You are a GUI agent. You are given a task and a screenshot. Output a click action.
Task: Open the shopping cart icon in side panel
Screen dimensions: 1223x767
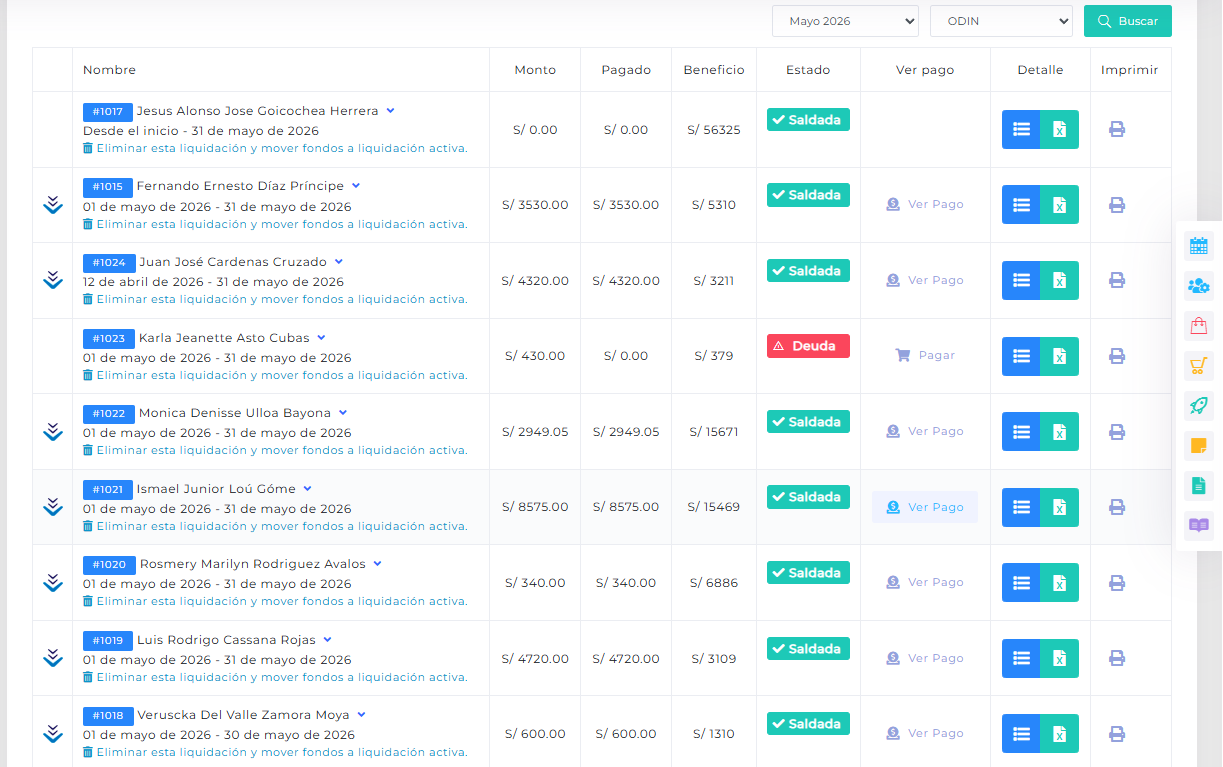click(x=1198, y=366)
